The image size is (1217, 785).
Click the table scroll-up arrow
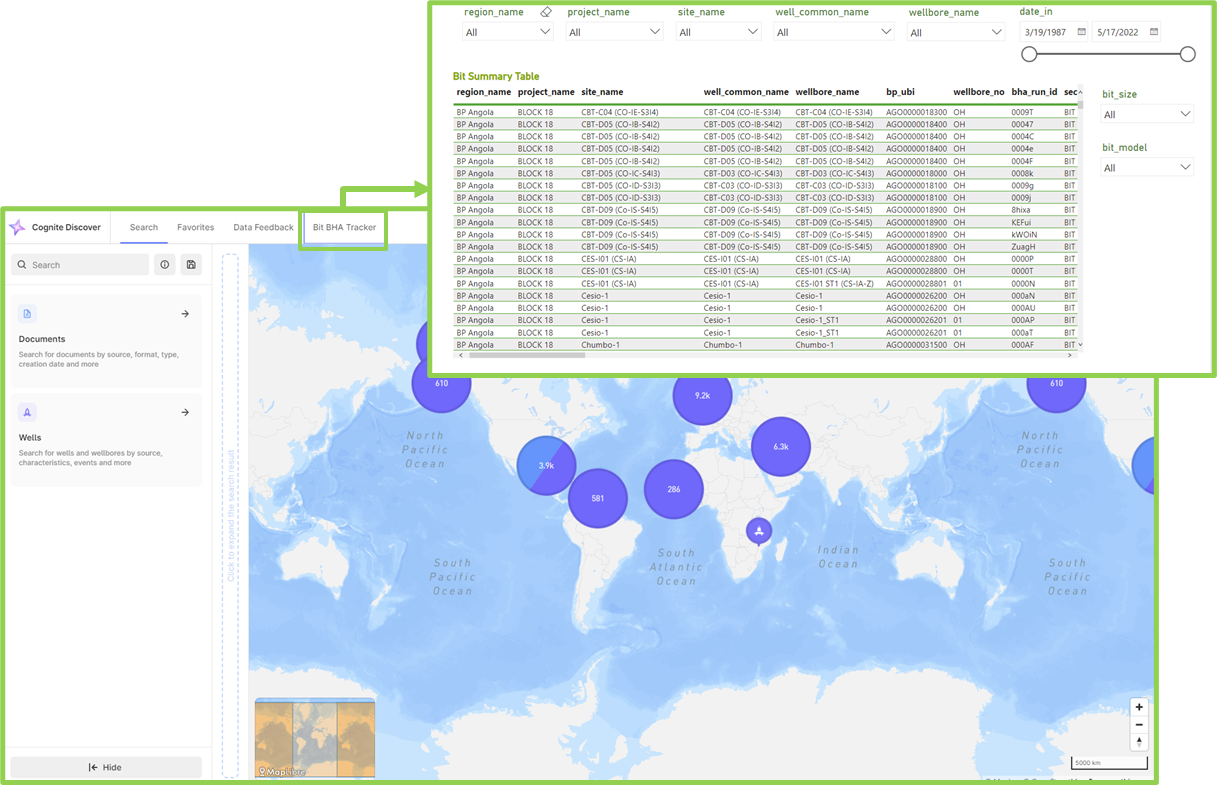(1079, 92)
